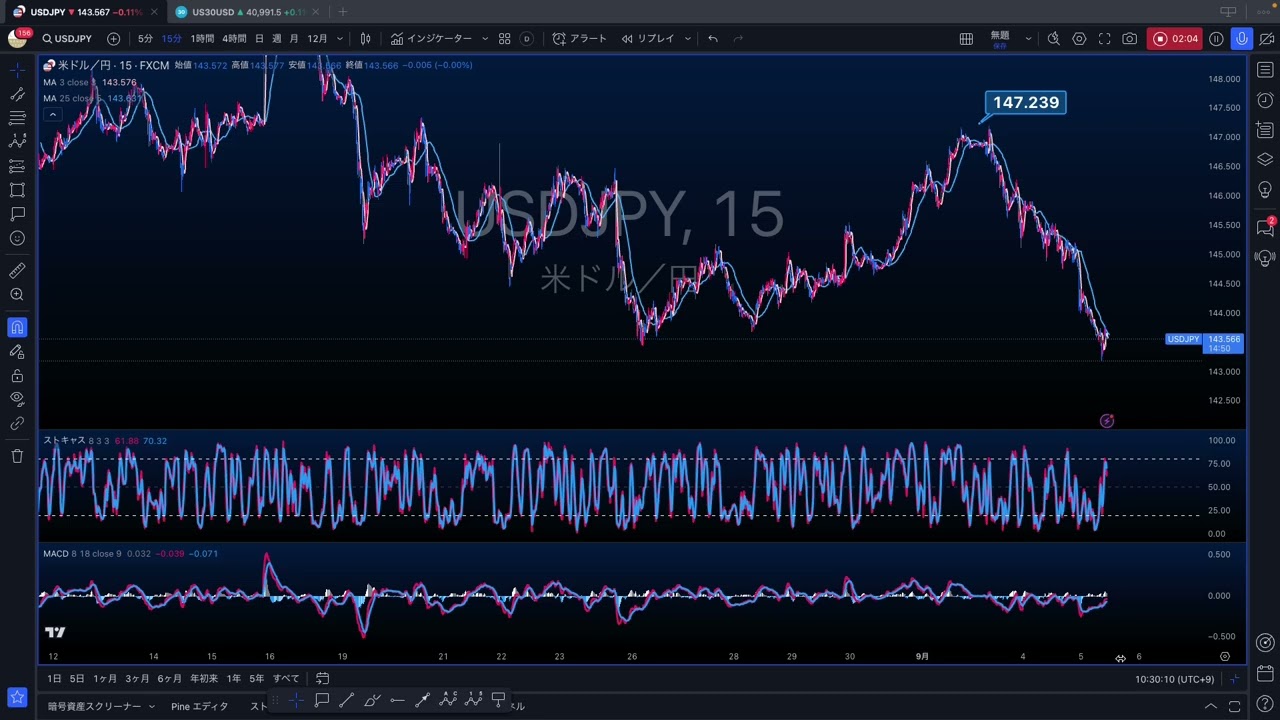Open the candlestick chart type selector

(x=366, y=39)
